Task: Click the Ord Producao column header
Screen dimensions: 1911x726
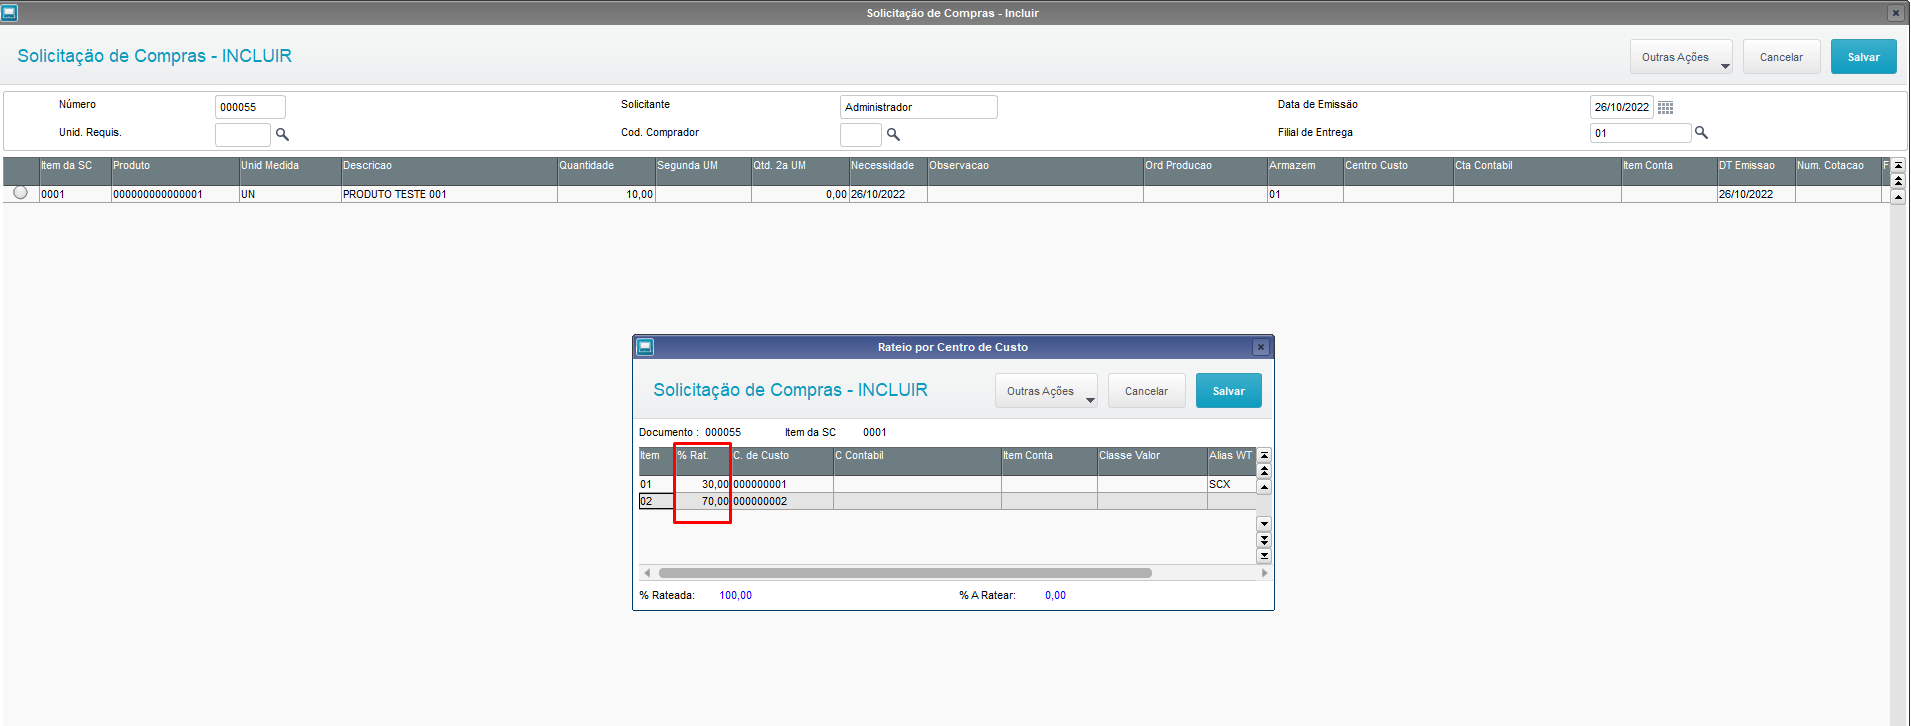Action: click(x=1205, y=171)
